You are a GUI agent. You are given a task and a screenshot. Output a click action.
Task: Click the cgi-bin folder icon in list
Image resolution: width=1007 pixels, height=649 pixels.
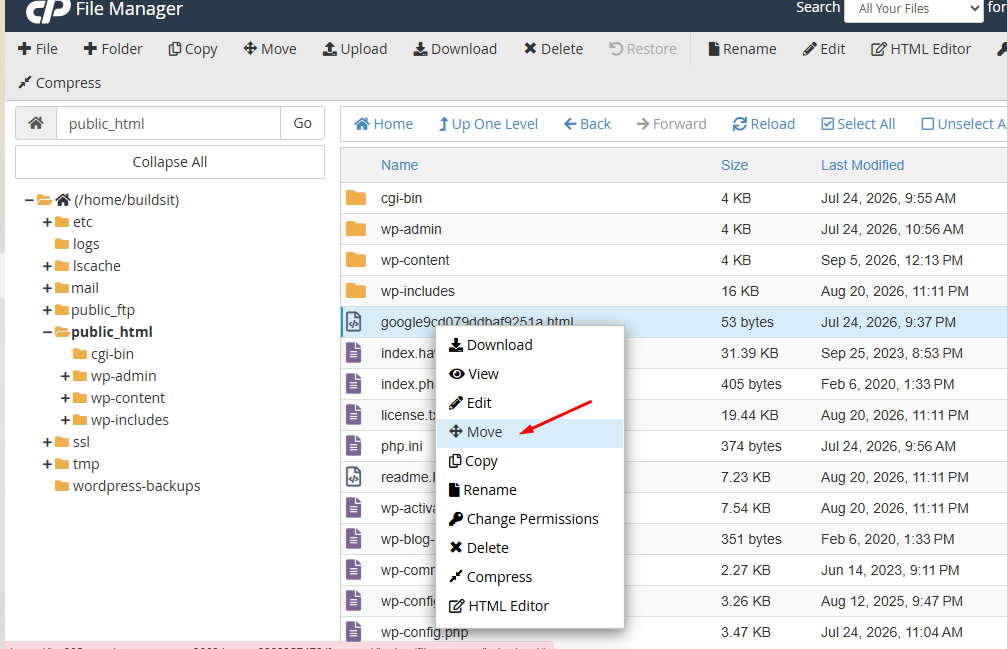coord(356,198)
